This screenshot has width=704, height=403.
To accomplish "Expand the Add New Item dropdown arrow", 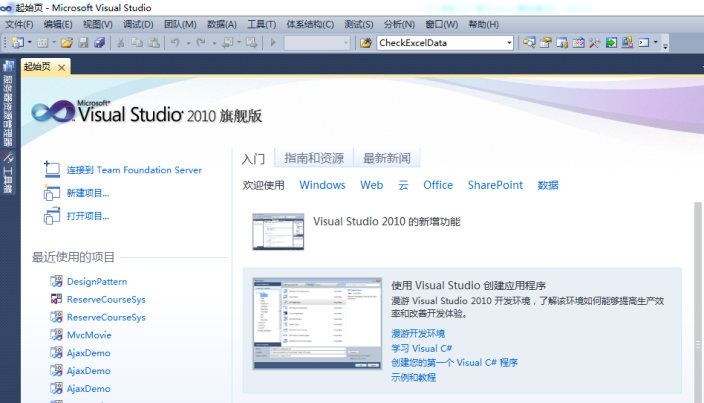I will (x=54, y=43).
